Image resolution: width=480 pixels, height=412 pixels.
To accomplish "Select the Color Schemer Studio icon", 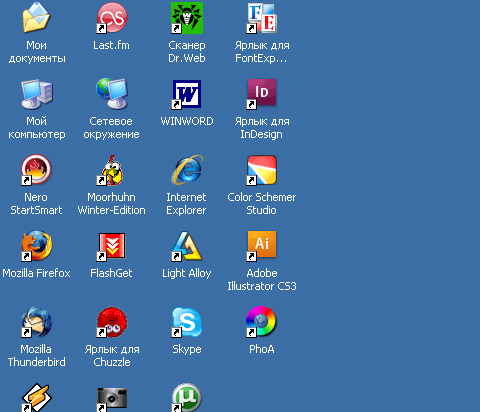I will coord(262,170).
